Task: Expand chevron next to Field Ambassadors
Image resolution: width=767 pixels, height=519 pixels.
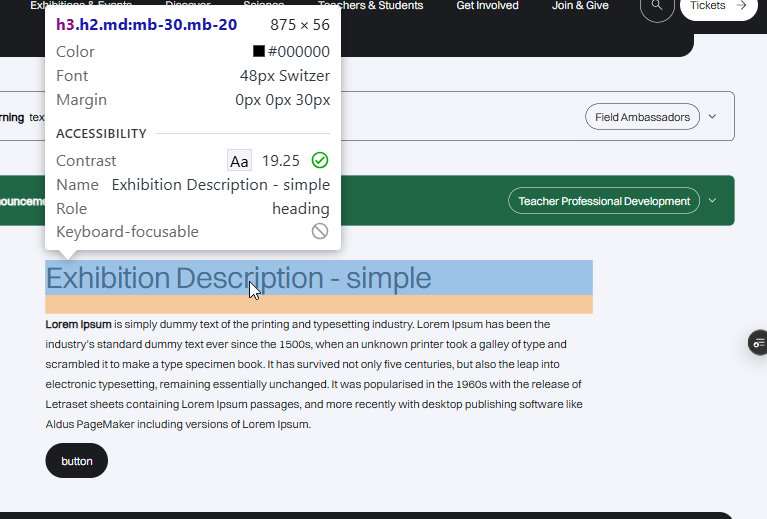Action: coord(712,116)
